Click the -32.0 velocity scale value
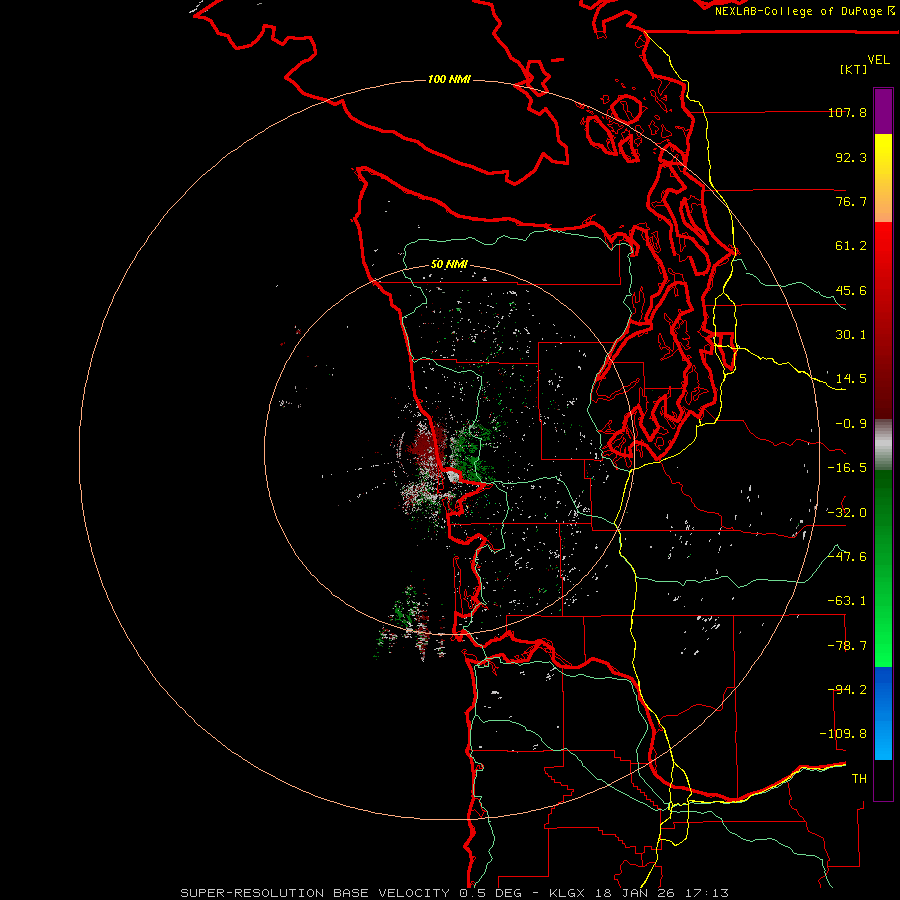The image size is (900, 900). (x=847, y=513)
